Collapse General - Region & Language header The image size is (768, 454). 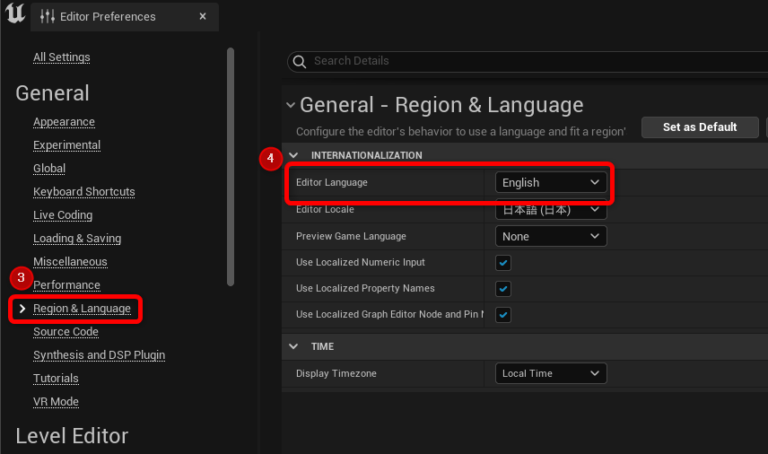tap(291, 105)
